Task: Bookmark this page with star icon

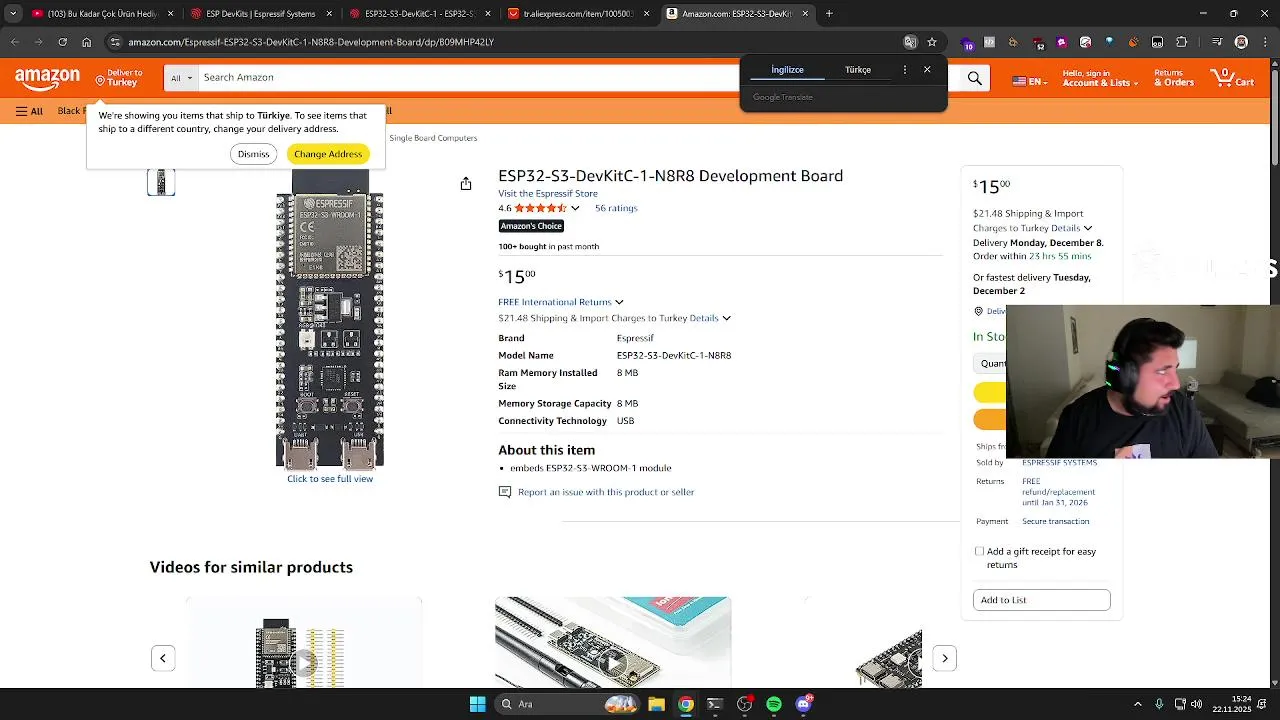Action: tap(932, 42)
